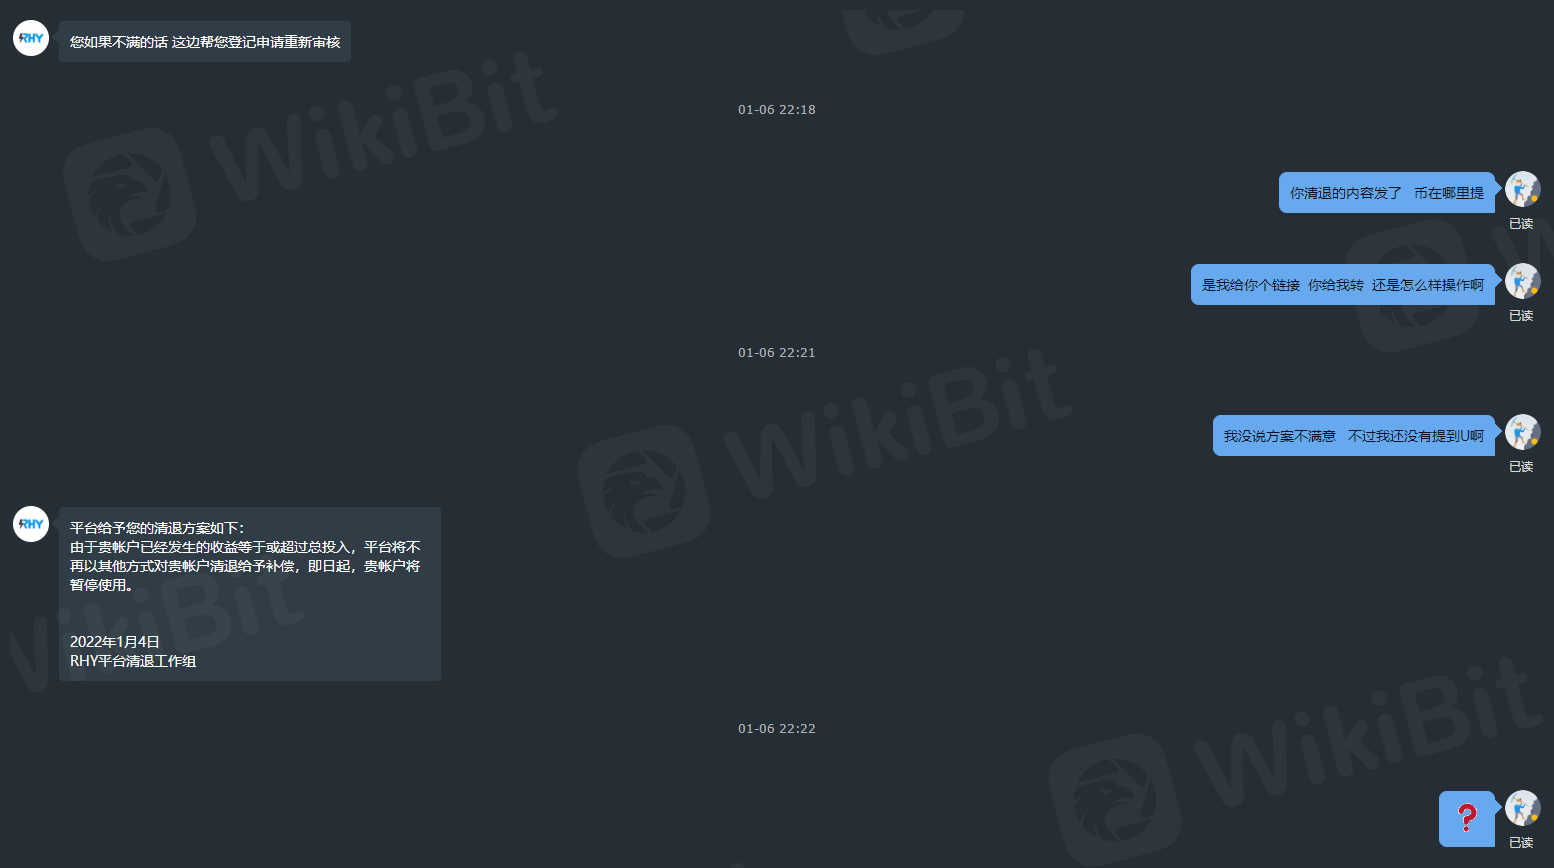Image resolution: width=1554 pixels, height=868 pixels.
Task: Click the RHY平台清退工作组 signature line
Action: tap(133, 661)
